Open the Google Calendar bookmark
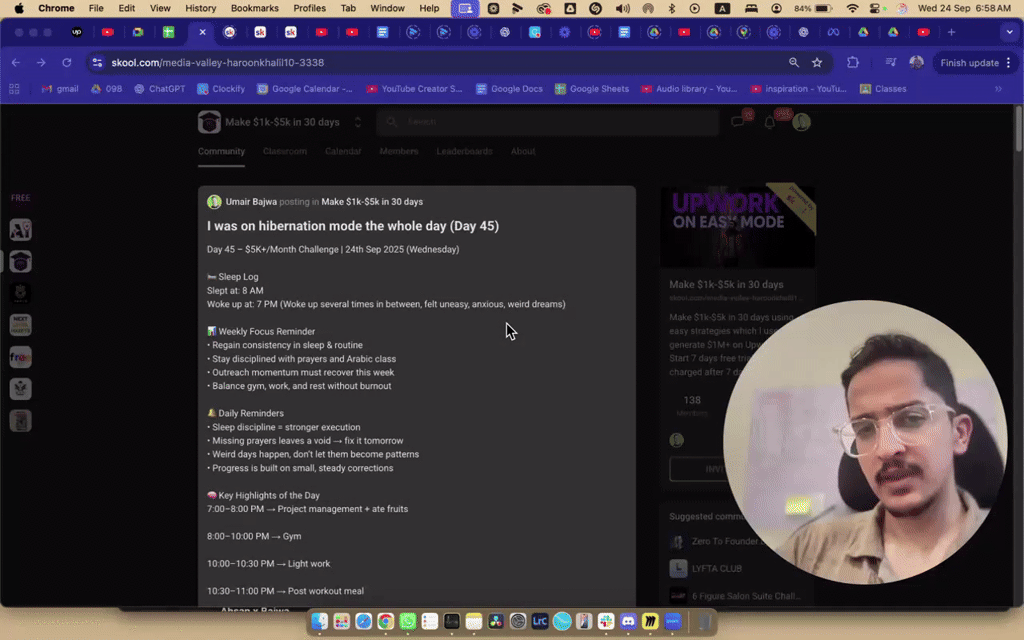Screen dimensions: 1024x640 [x=305, y=89]
